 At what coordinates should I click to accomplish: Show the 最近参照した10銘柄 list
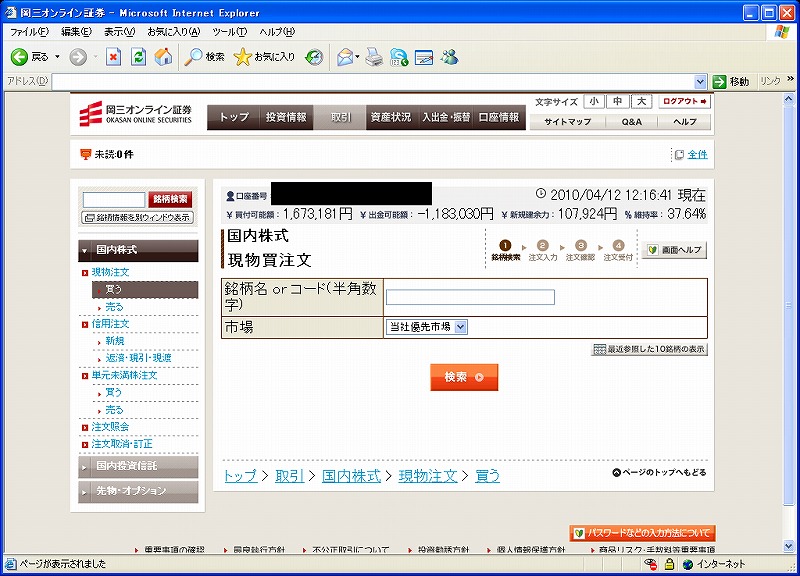click(650, 349)
